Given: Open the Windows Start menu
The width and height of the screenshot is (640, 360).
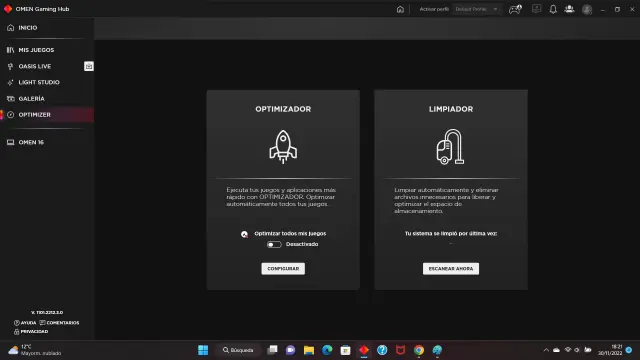Looking at the screenshot, I should pos(203,350).
